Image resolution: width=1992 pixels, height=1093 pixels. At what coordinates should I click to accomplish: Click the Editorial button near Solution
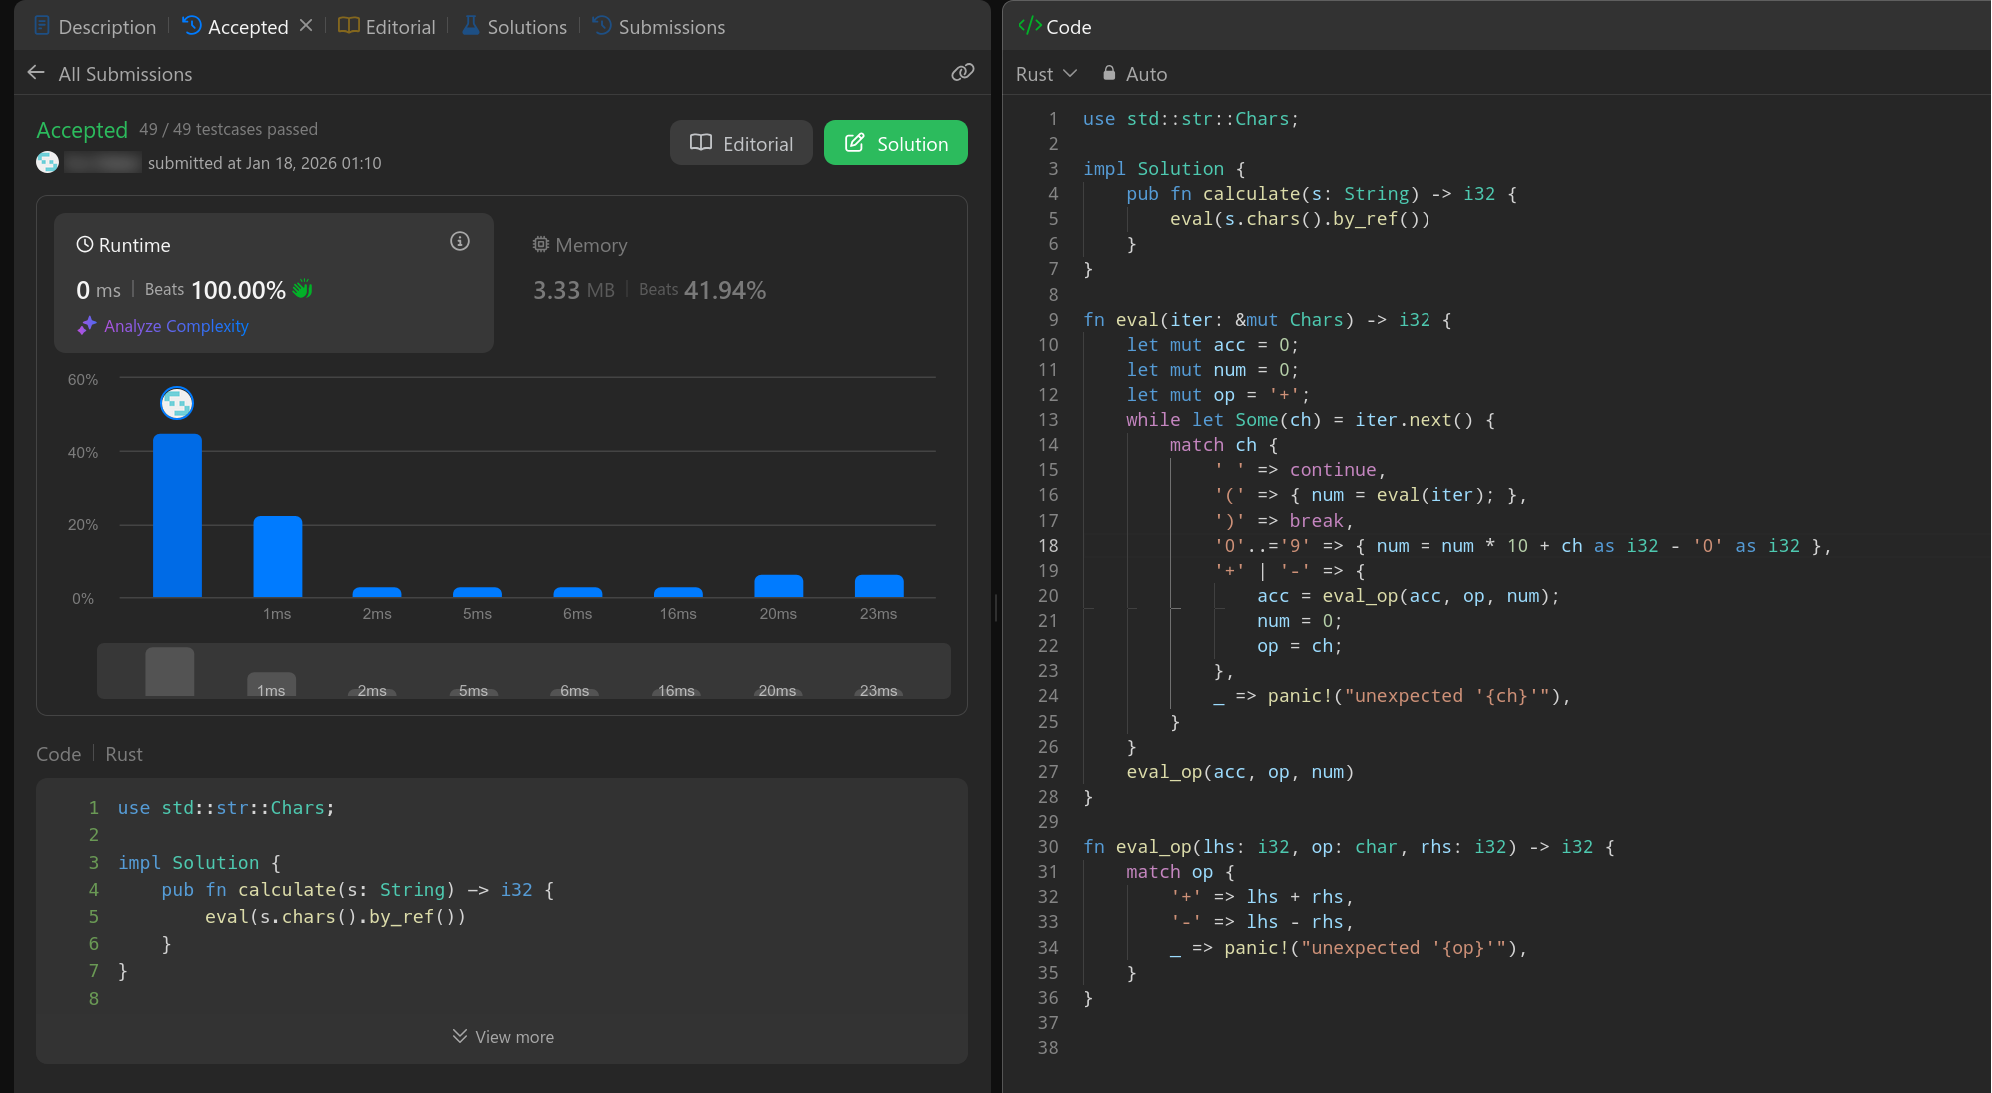click(x=741, y=143)
